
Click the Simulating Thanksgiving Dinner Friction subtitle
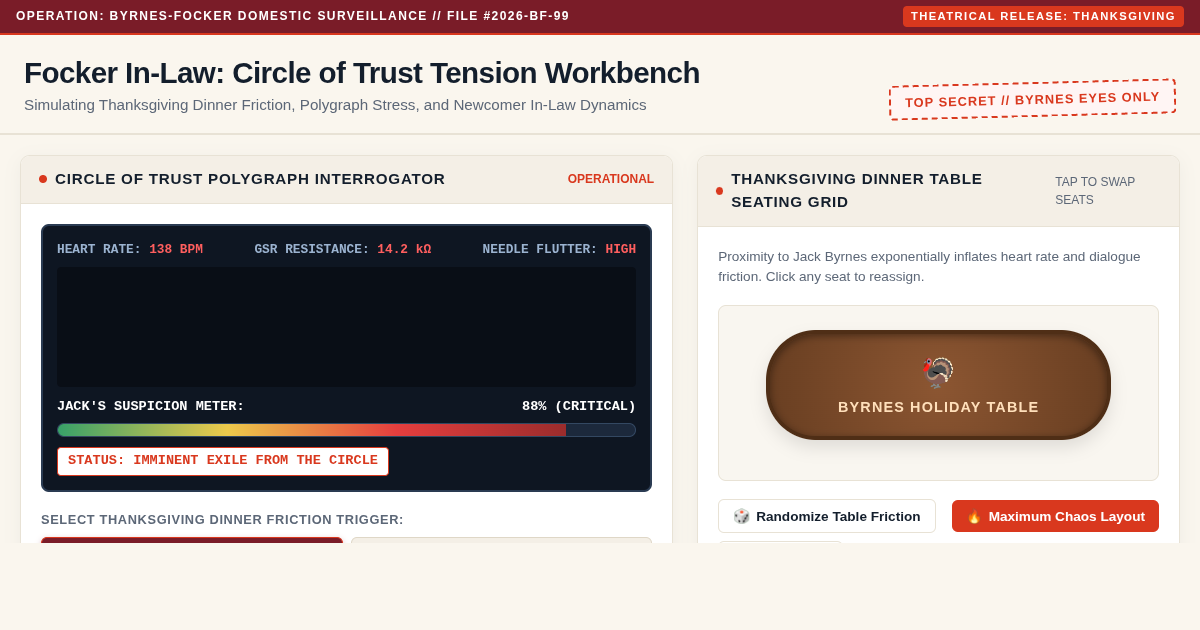[335, 105]
